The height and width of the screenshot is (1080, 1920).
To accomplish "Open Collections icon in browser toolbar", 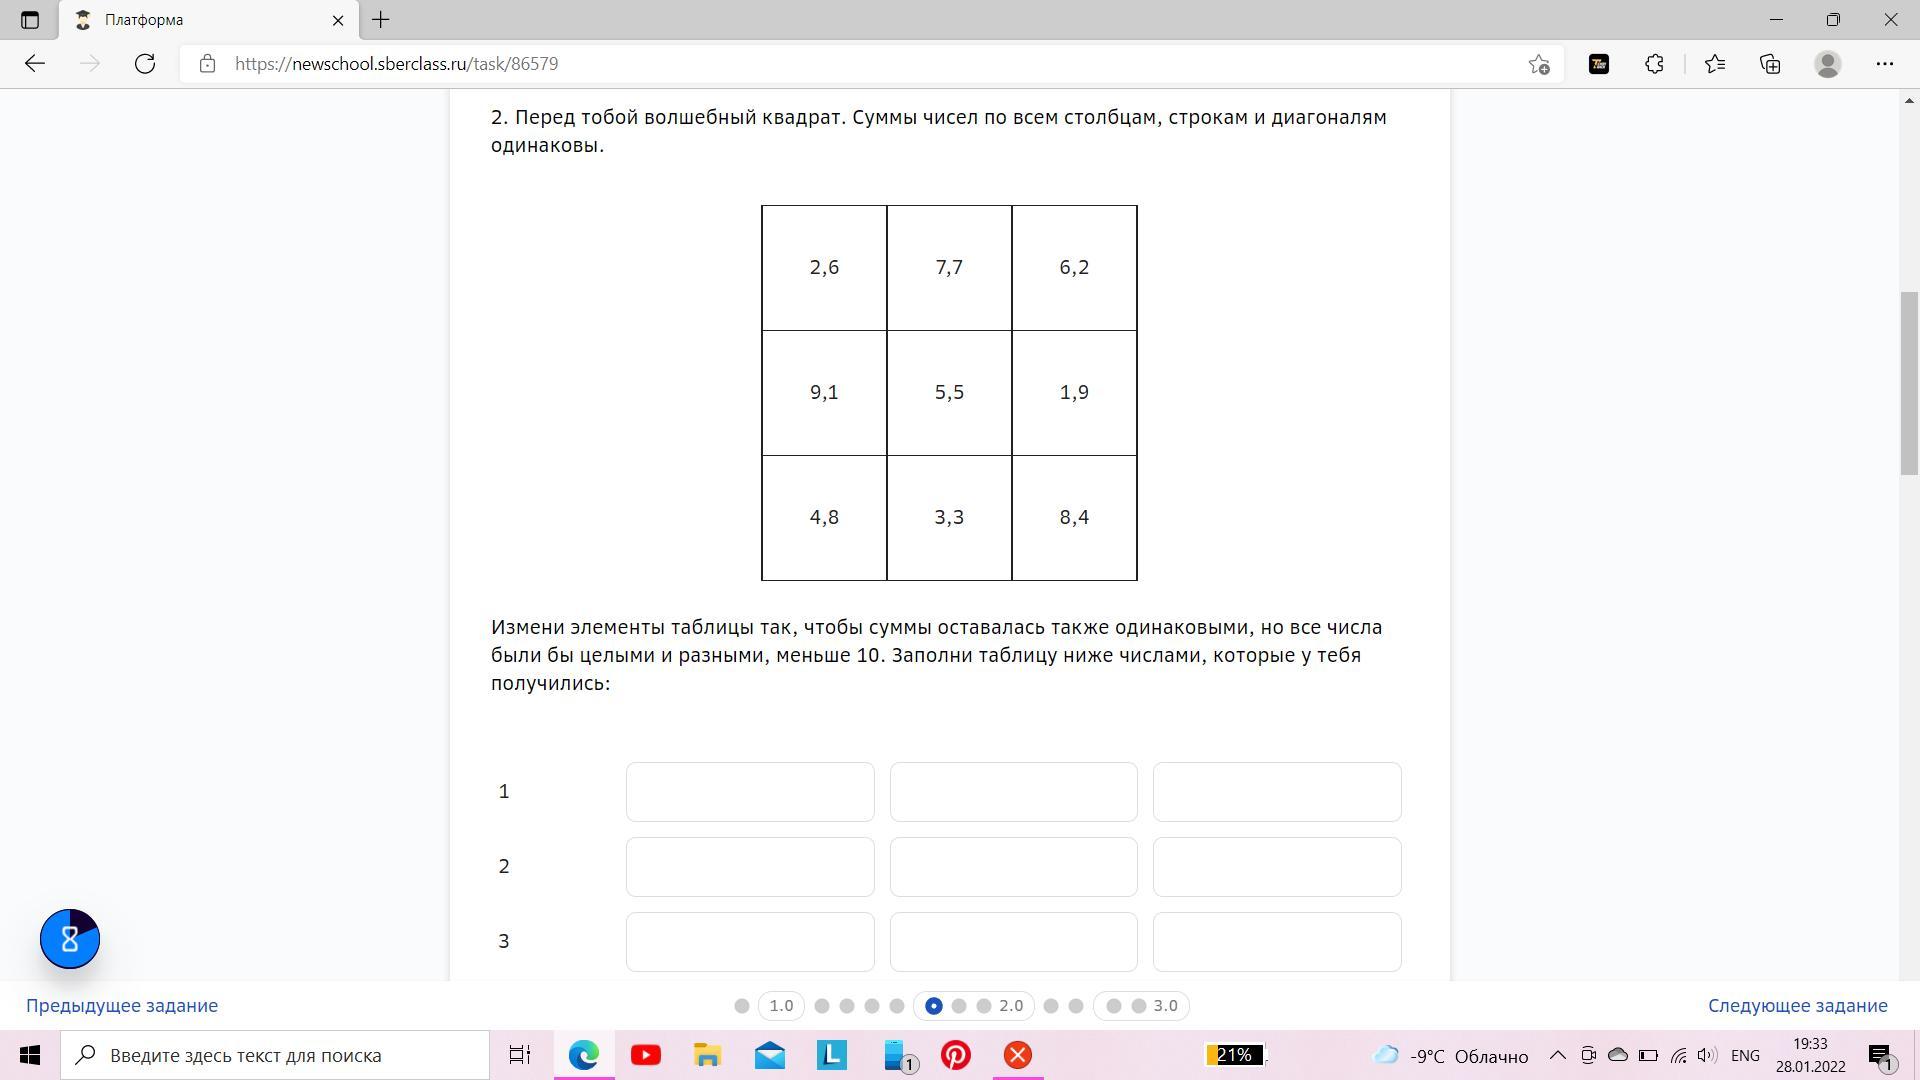I will coord(1770,64).
